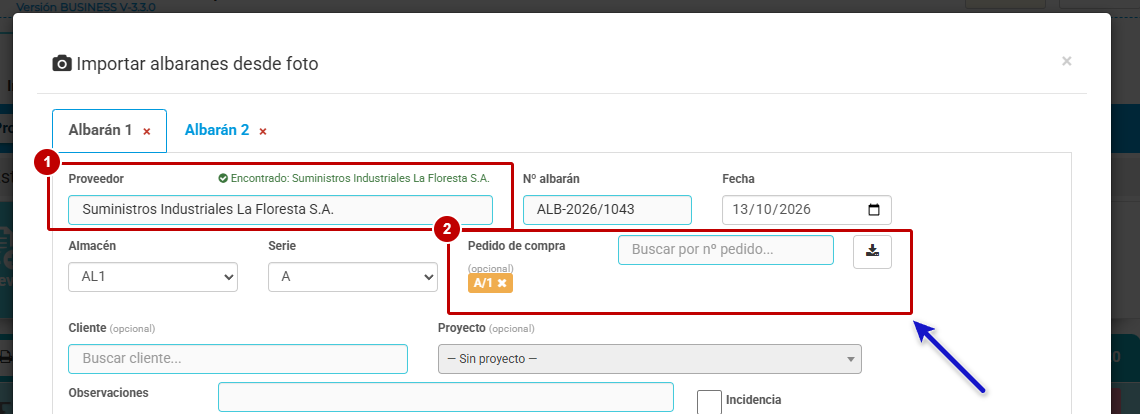Viewport: 1140px width, 414px height.
Task: Remove Albarán 1 via its red x
Action: [x=147, y=132]
